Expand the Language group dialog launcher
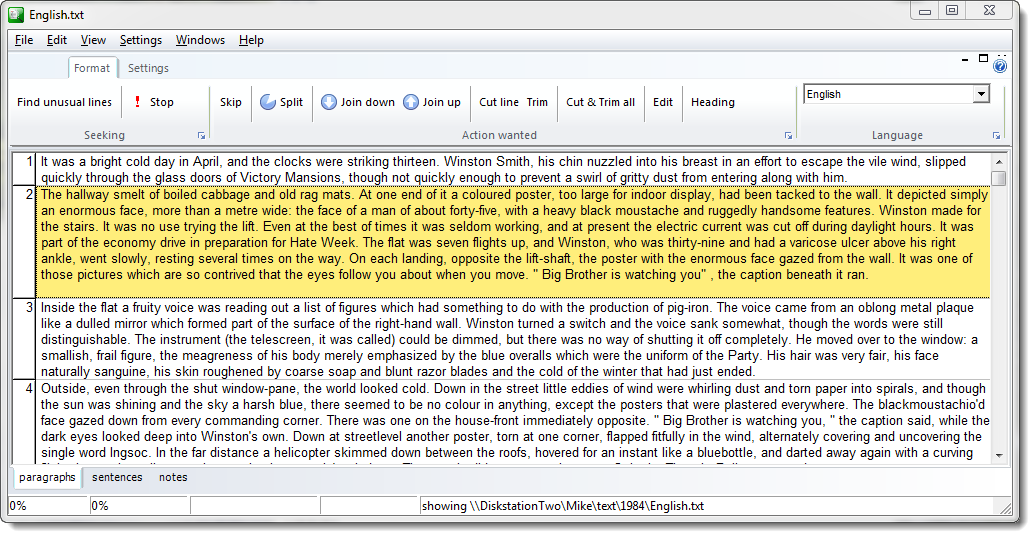This screenshot has width=1035, height=538. coord(996,135)
